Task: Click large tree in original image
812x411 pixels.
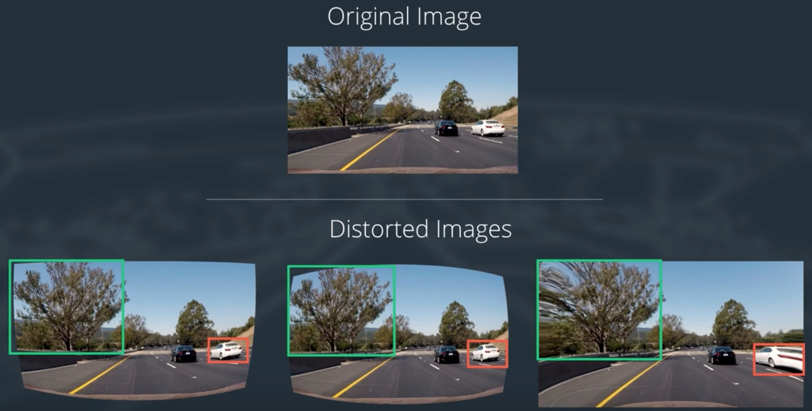Action: pos(342,86)
